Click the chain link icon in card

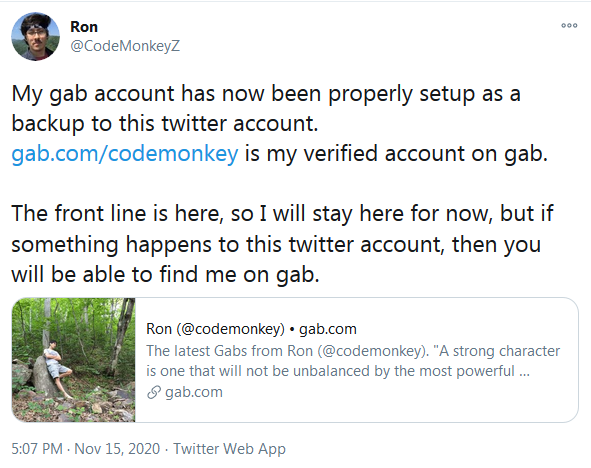click(154, 392)
